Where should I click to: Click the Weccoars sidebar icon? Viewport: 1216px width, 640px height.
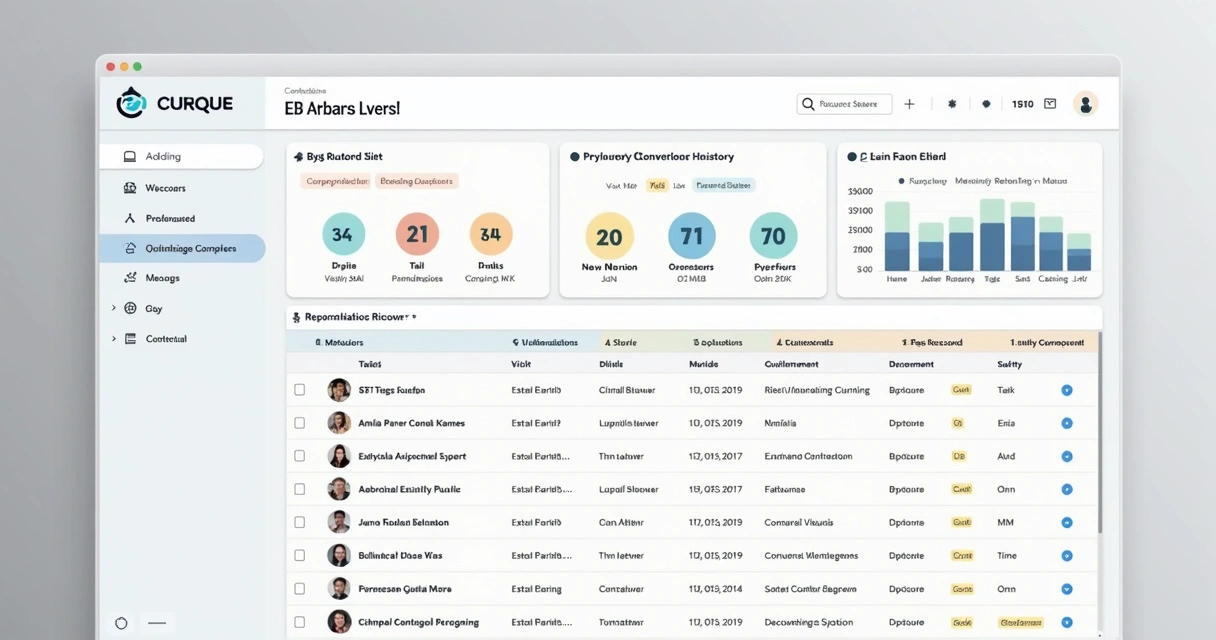(130, 187)
